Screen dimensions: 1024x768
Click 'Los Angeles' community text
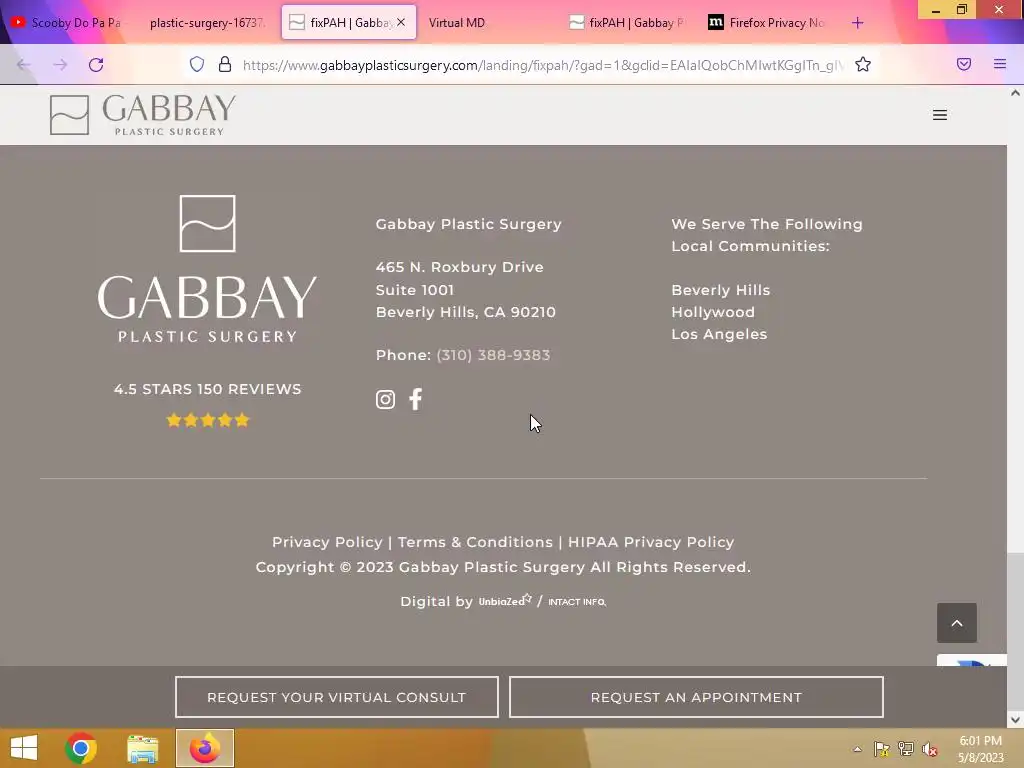pos(719,334)
